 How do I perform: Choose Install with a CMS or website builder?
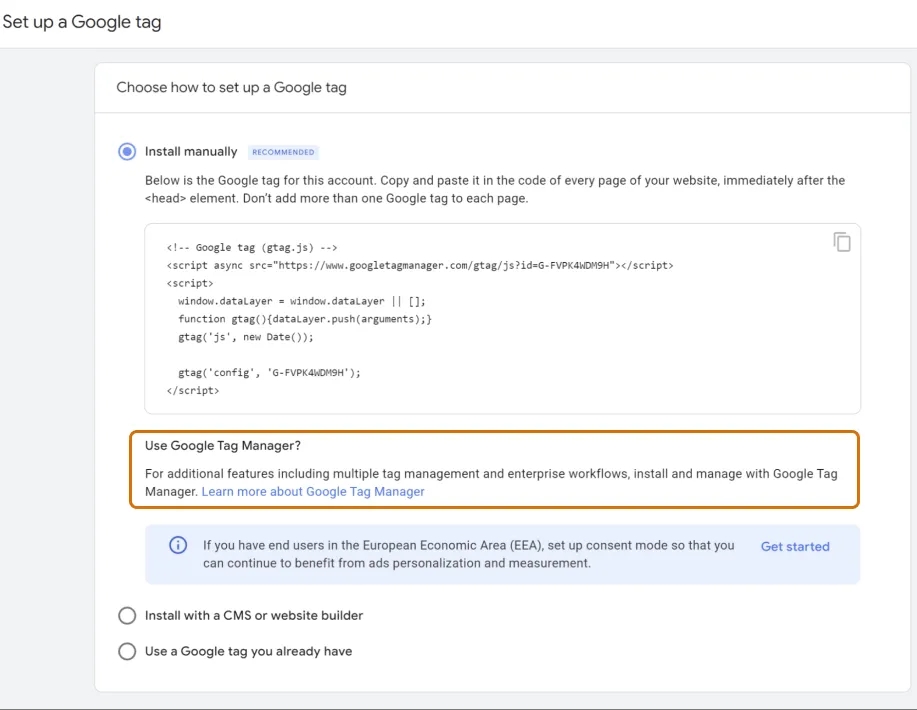click(x=127, y=615)
